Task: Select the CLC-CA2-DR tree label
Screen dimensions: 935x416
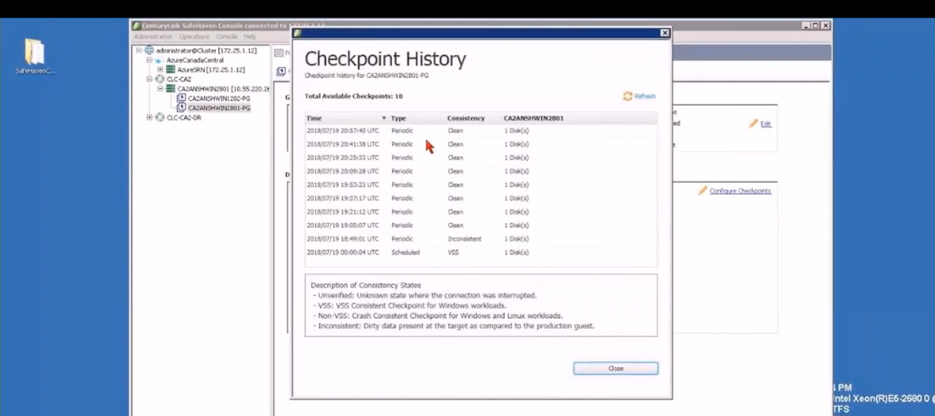Action: (184, 117)
